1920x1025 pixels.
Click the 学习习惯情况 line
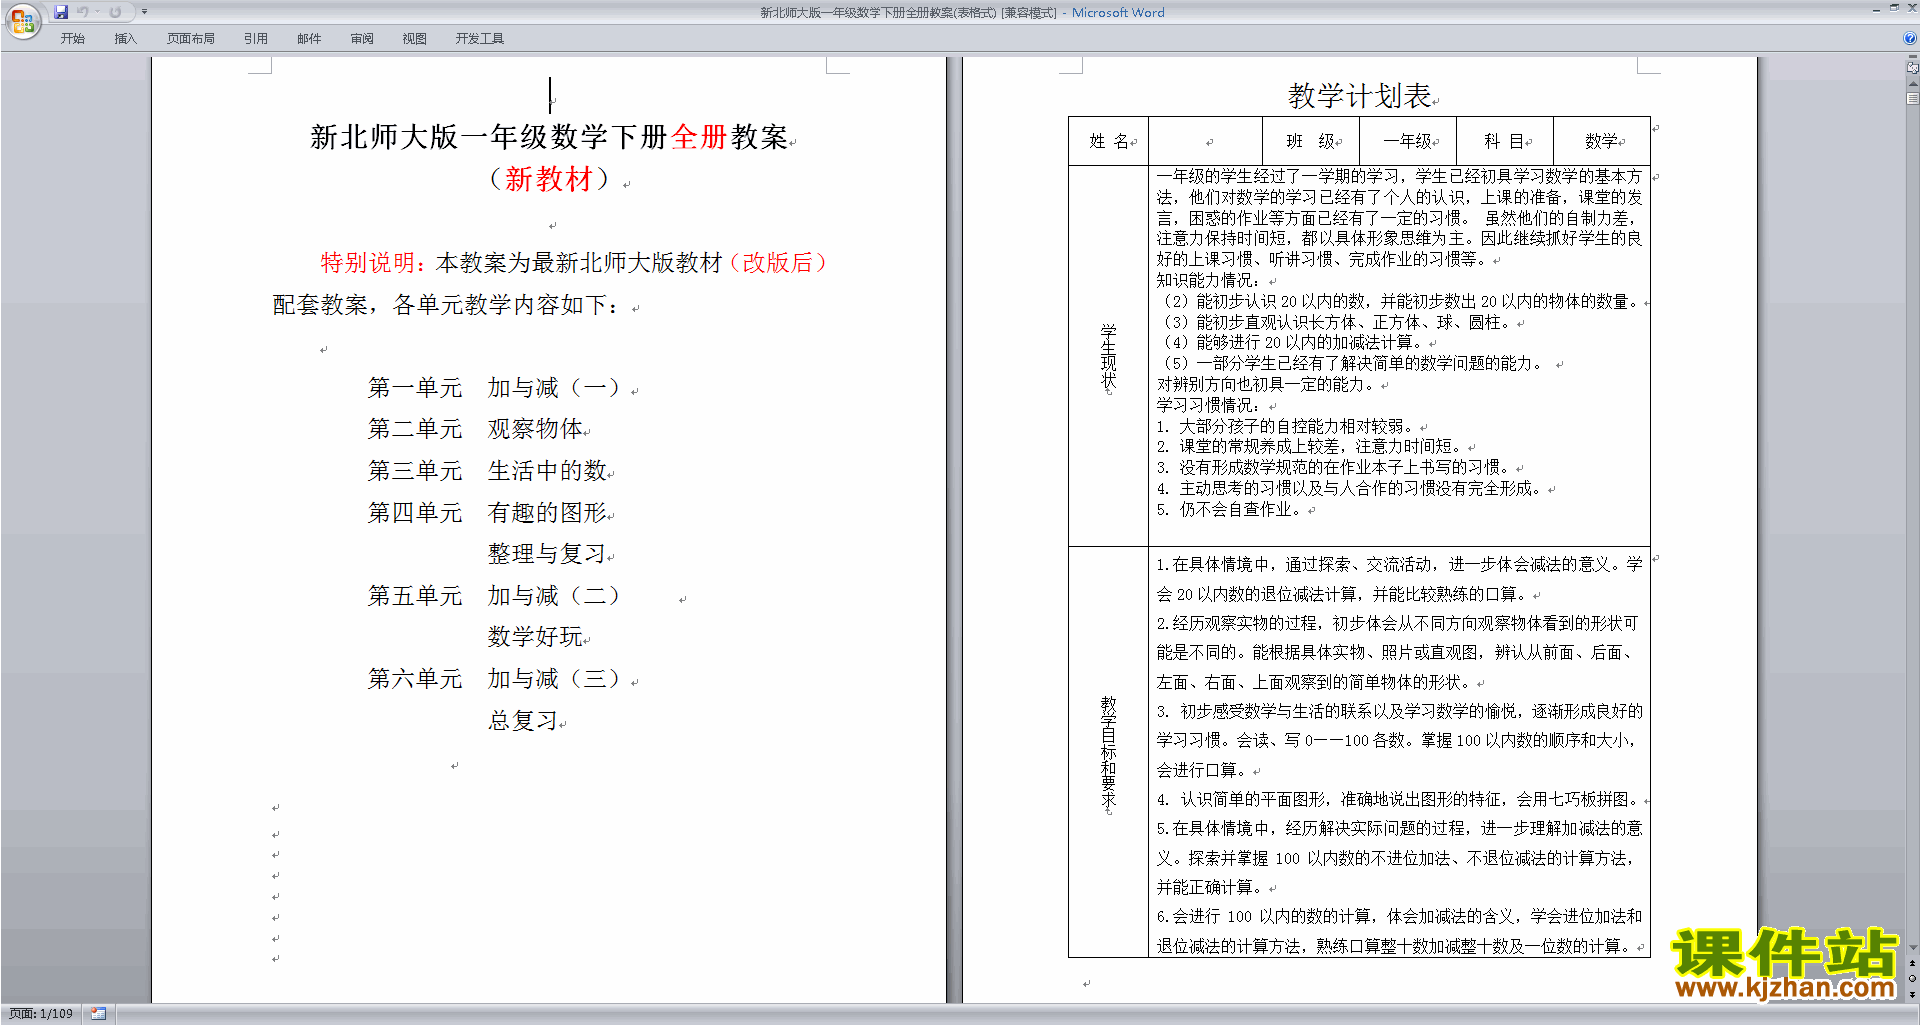[1209, 405]
